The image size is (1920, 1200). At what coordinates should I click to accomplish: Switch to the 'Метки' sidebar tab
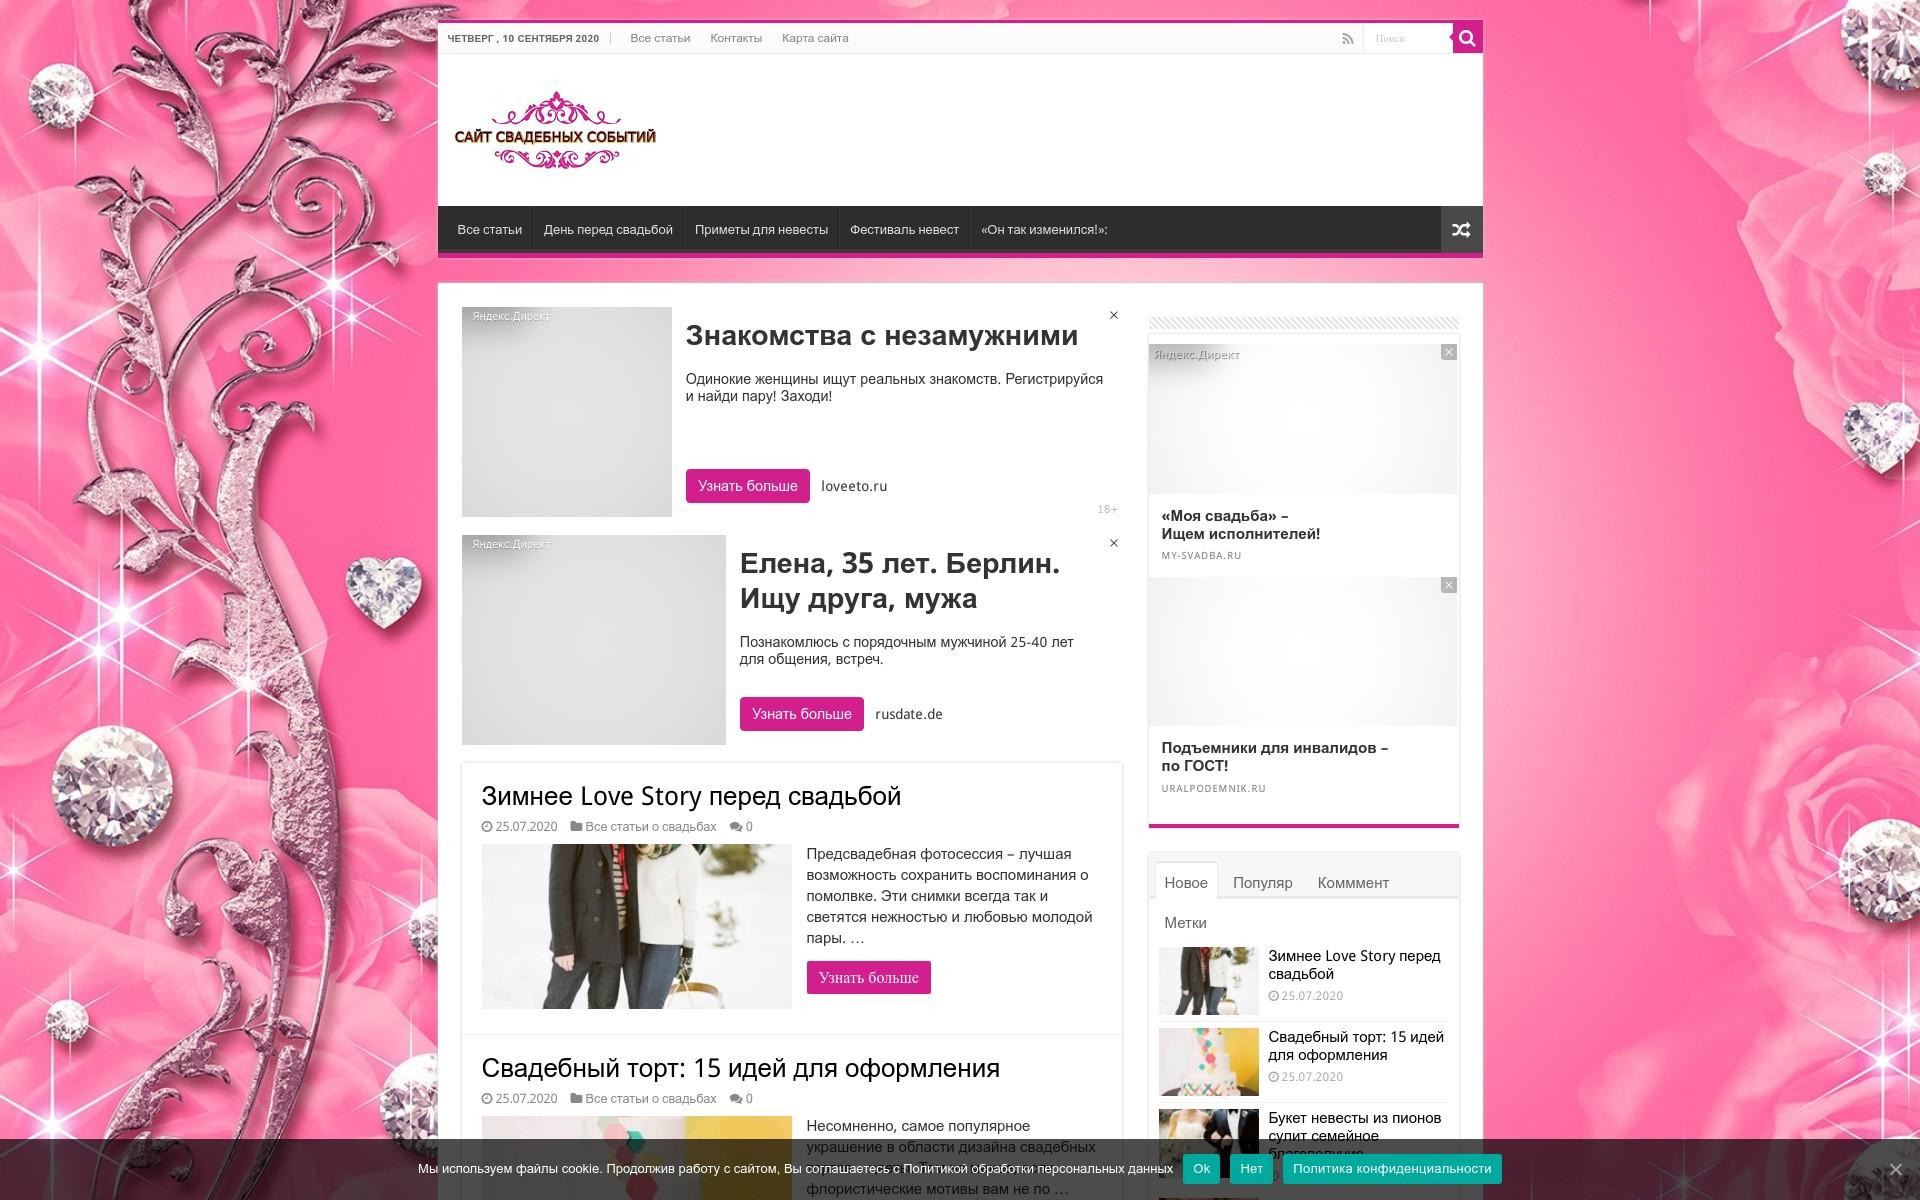[x=1185, y=923]
